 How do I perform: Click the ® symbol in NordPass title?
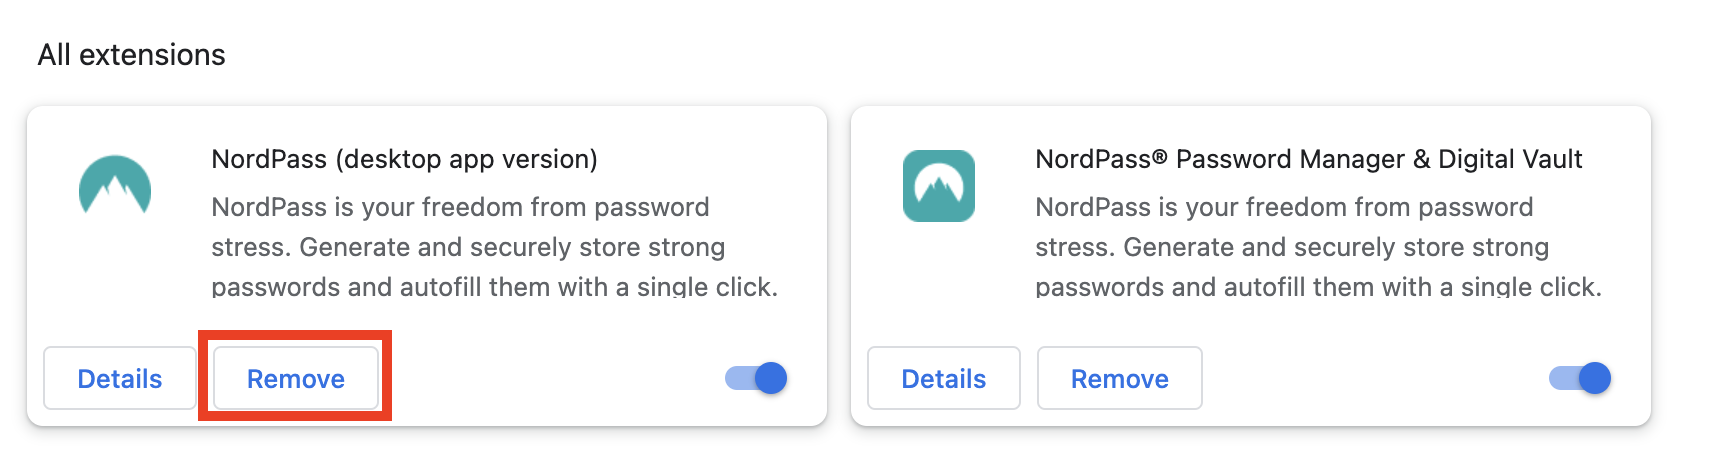tap(1160, 156)
